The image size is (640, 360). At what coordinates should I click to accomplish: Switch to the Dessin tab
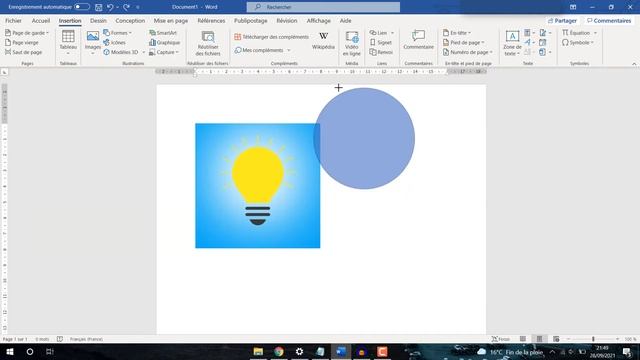coord(98,20)
